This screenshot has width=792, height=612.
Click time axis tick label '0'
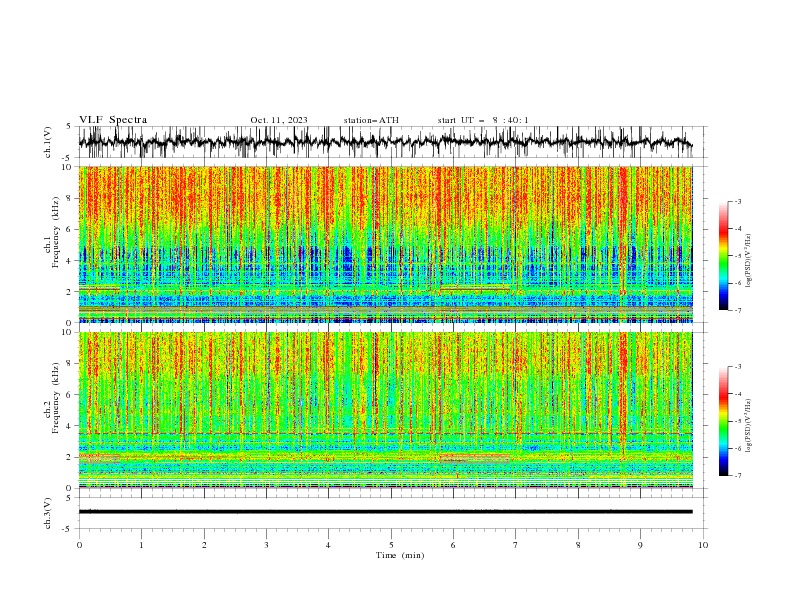pos(79,545)
